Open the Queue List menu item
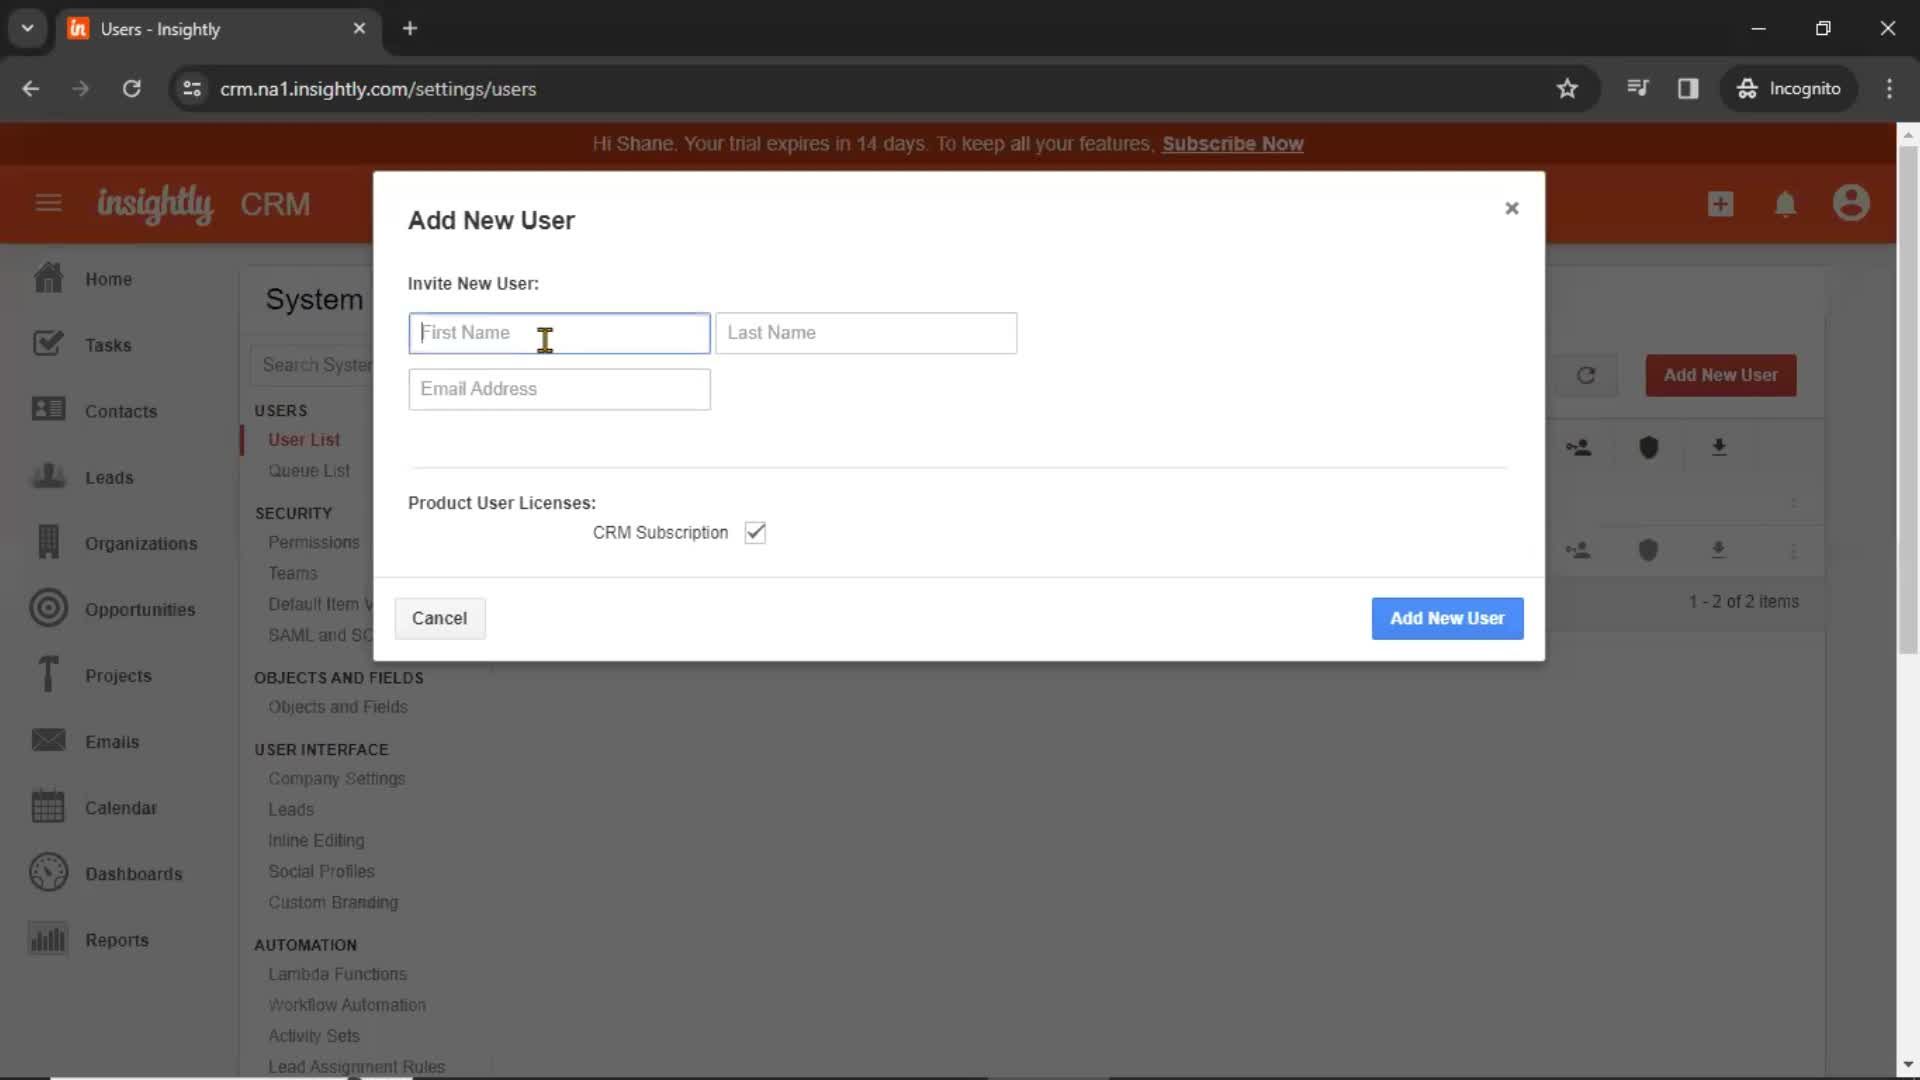 click(309, 469)
